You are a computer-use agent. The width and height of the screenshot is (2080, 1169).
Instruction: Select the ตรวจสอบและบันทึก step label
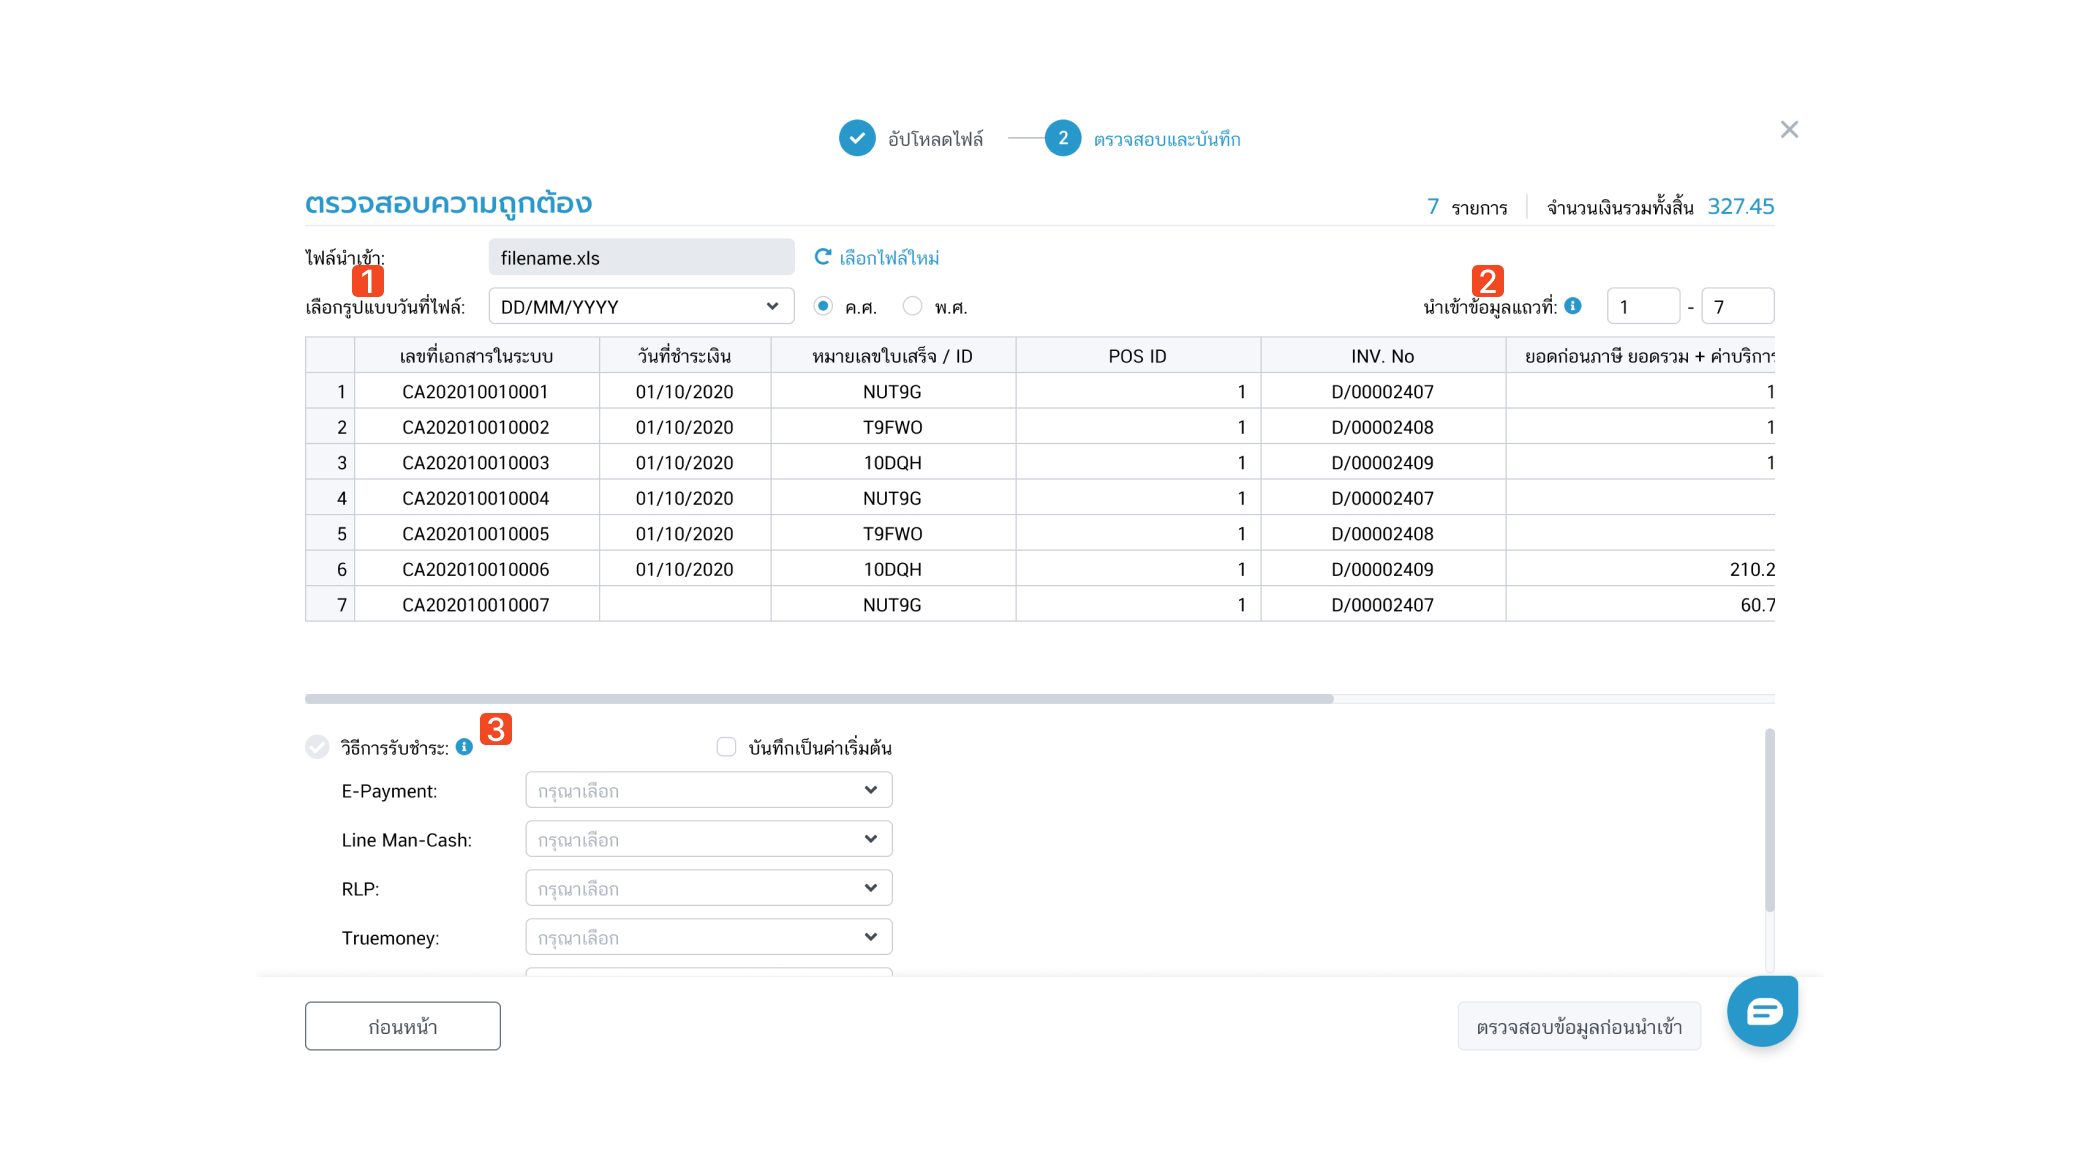[x=1166, y=139]
